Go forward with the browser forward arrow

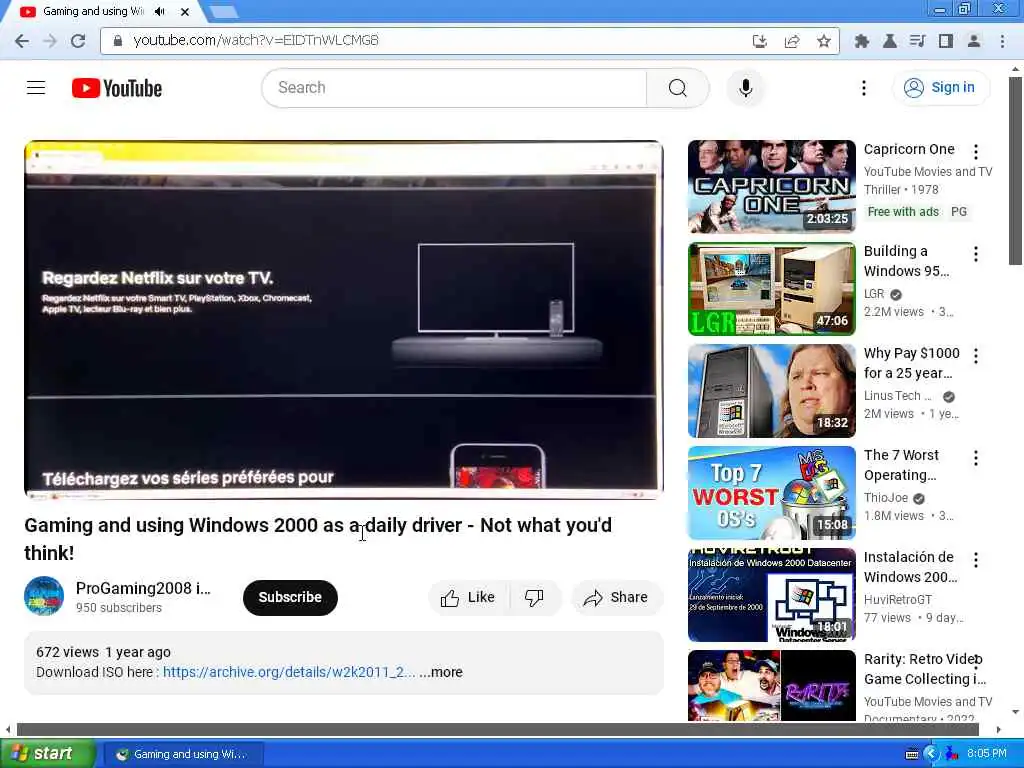(50, 40)
